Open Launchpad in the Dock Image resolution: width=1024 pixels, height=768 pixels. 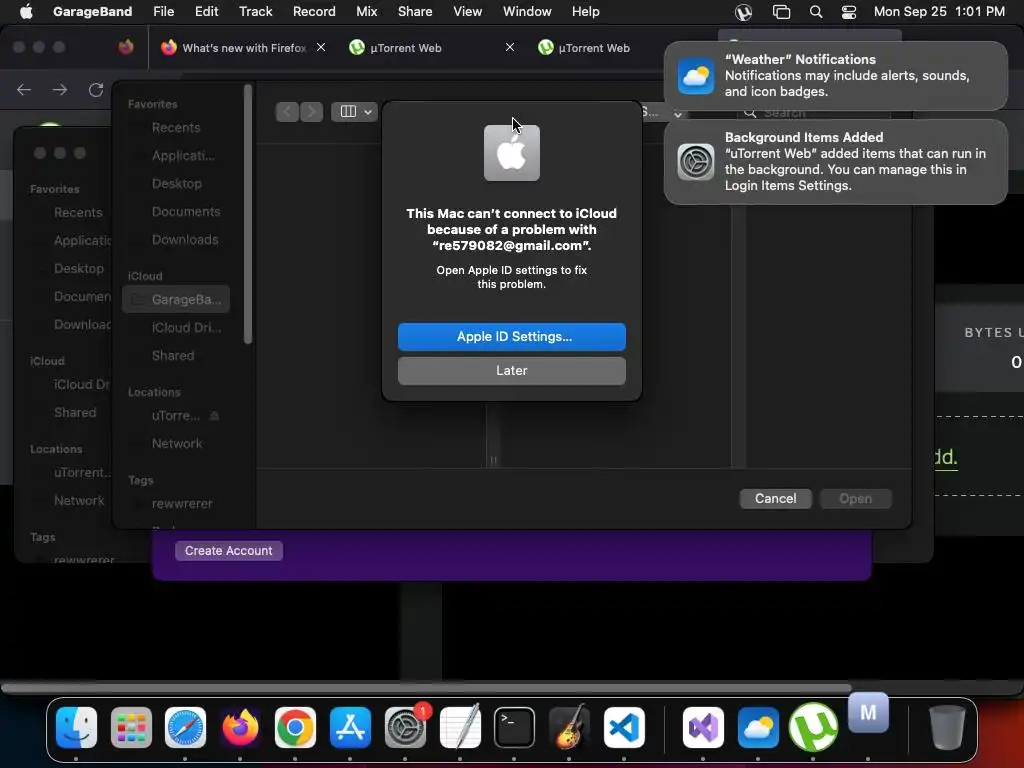[131, 727]
